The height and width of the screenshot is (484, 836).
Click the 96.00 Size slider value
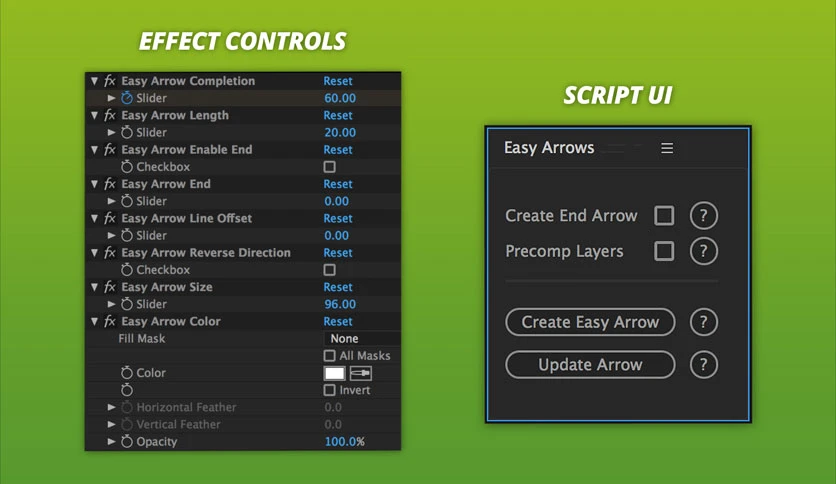coord(340,304)
